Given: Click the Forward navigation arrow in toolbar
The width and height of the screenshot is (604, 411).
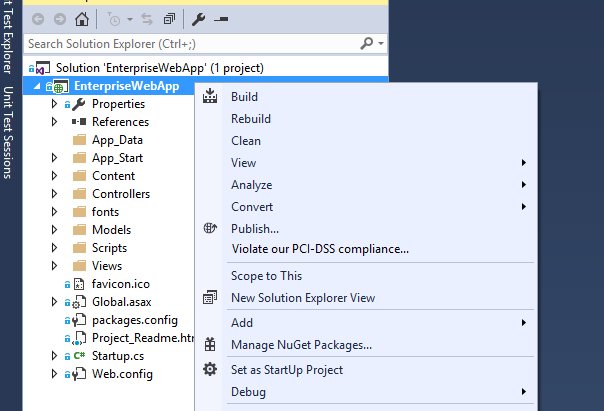Looking at the screenshot, I should 60,19.
